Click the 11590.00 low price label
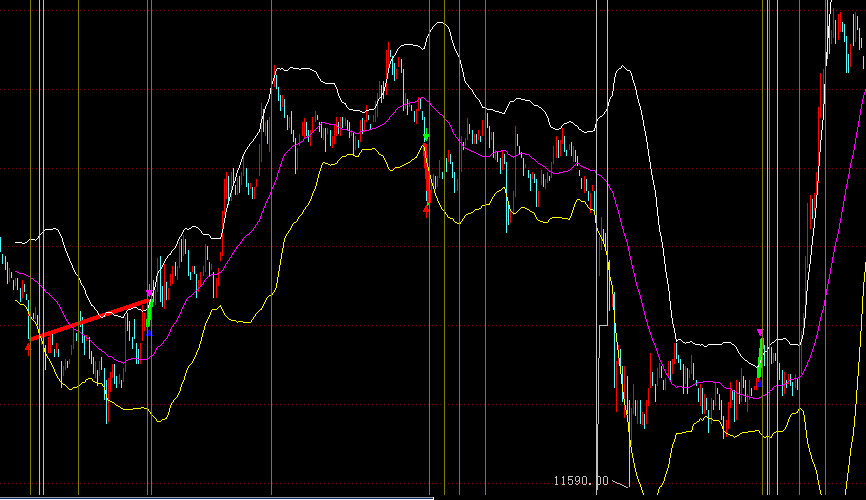The width and height of the screenshot is (866, 500). tap(580, 481)
